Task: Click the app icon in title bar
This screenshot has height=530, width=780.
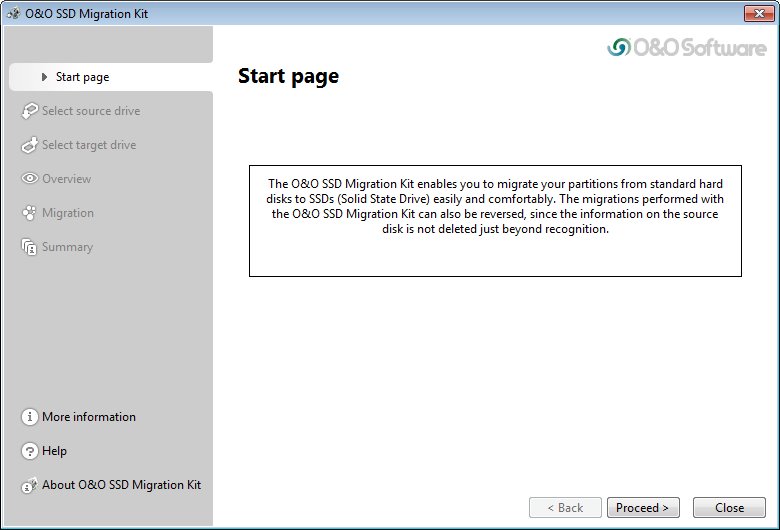Action: 13,13
